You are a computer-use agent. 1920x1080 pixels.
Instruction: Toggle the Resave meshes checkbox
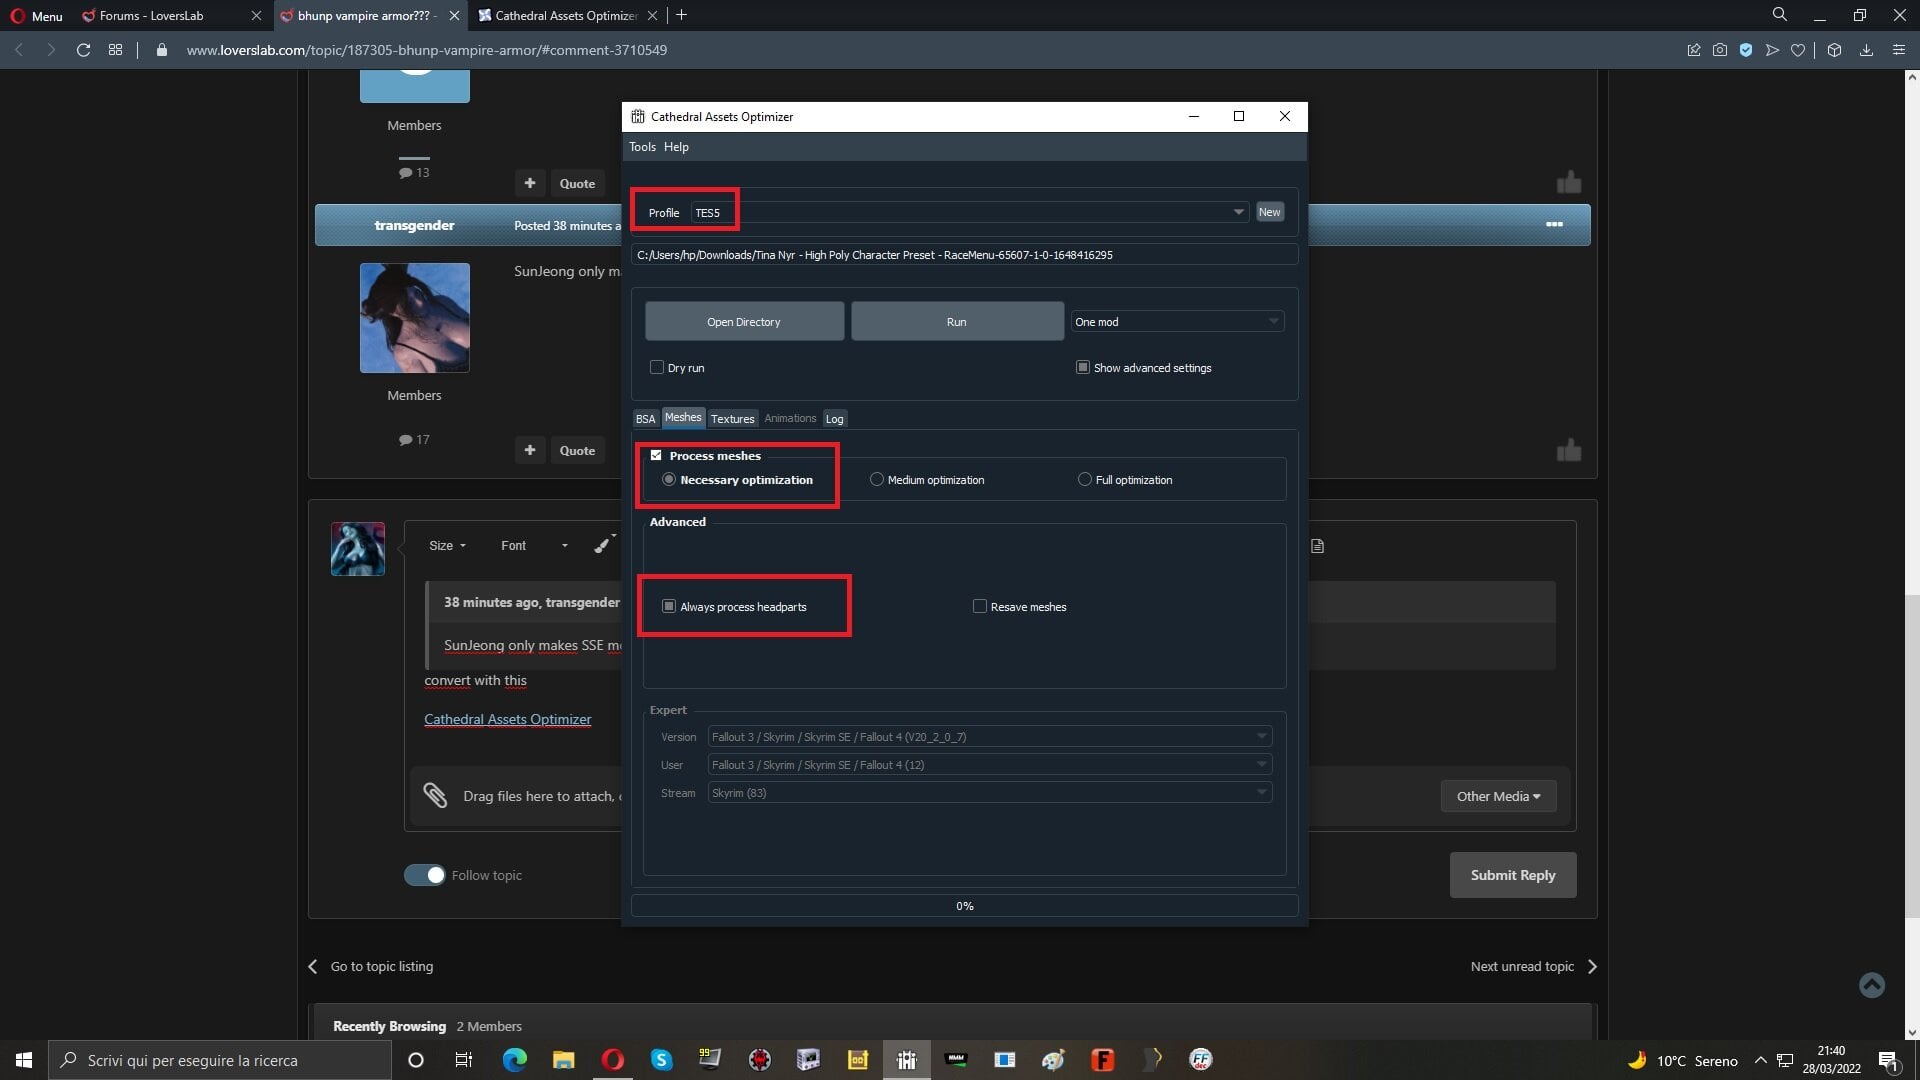980,606
